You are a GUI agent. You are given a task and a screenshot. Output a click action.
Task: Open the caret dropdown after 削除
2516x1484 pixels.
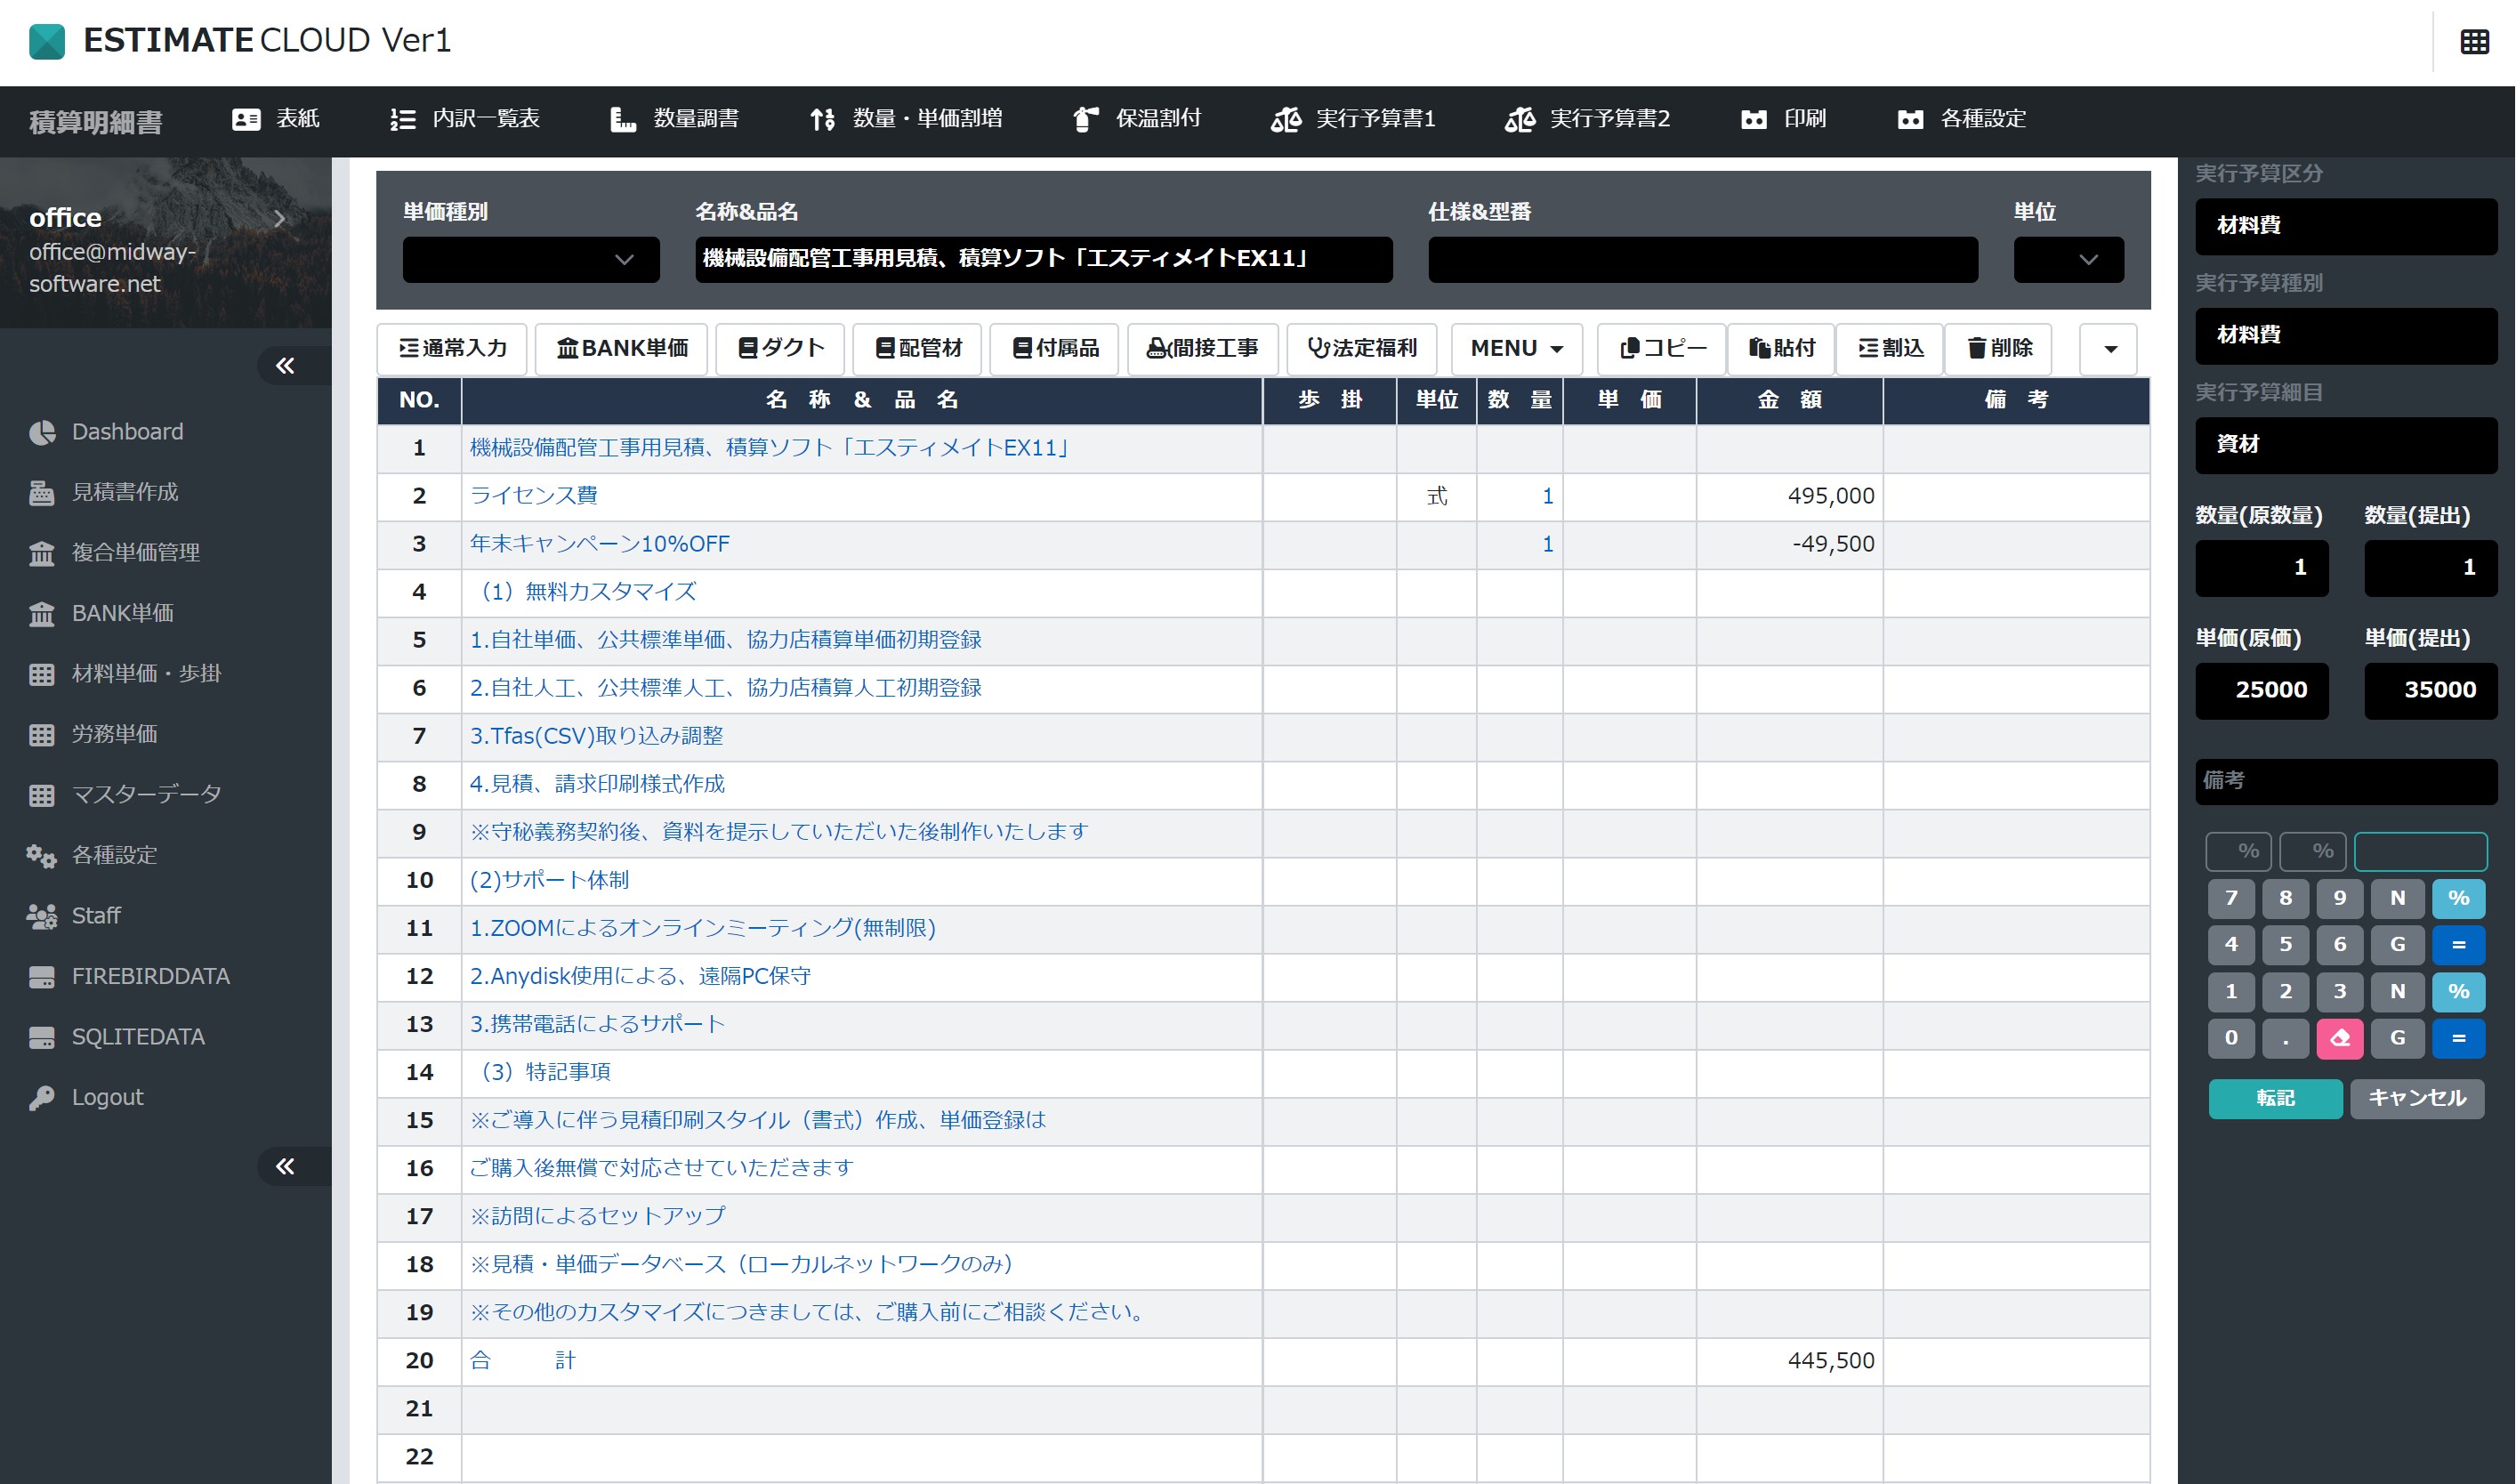pyautogui.click(x=2109, y=349)
